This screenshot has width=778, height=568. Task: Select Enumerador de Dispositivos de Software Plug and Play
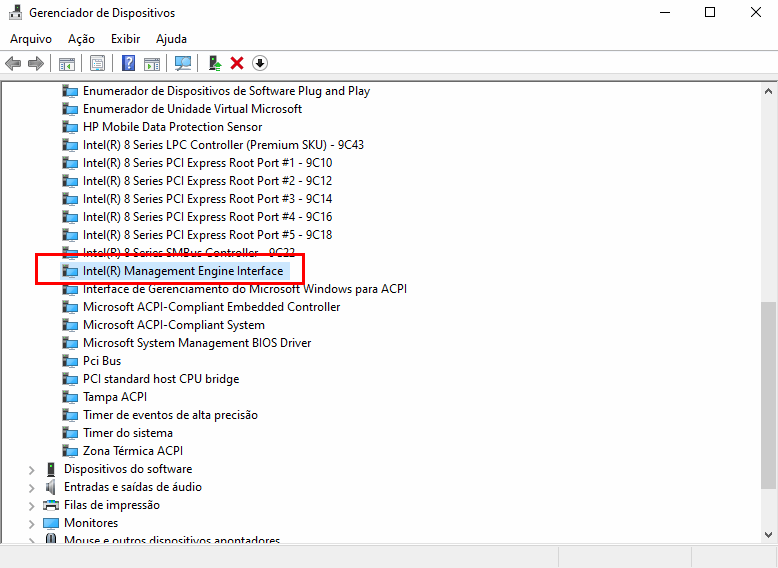click(x=226, y=91)
